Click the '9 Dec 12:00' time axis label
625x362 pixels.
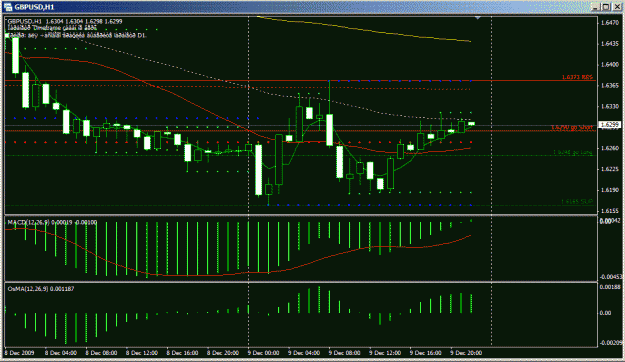click(x=385, y=353)
